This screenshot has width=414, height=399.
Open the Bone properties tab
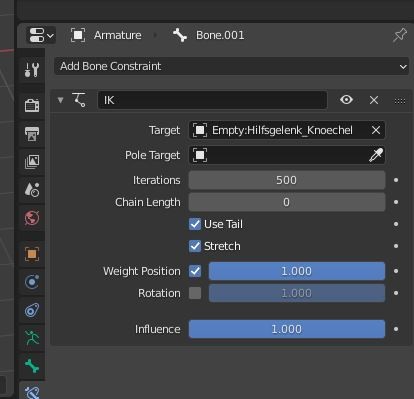point(32,366)
